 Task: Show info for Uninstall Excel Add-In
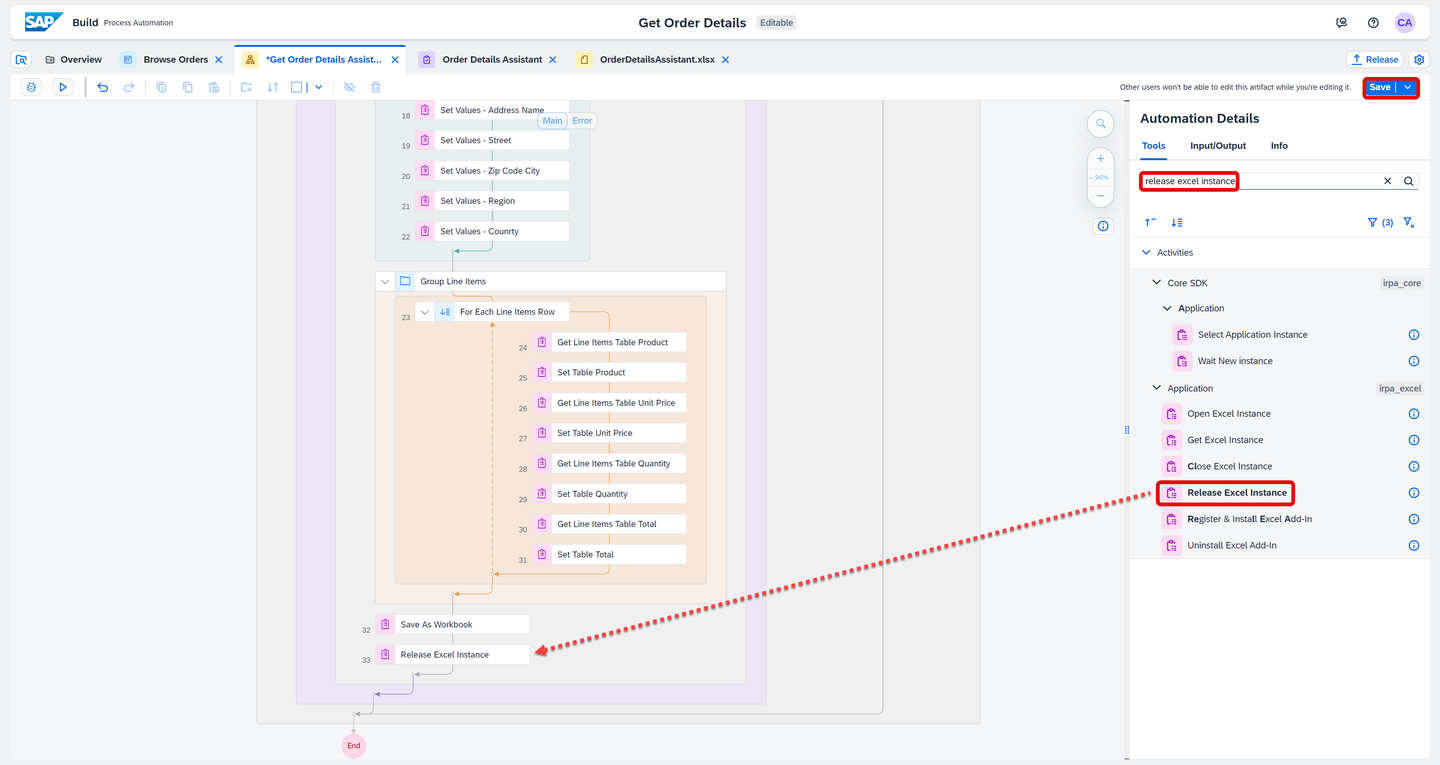tap(1414, 546)
